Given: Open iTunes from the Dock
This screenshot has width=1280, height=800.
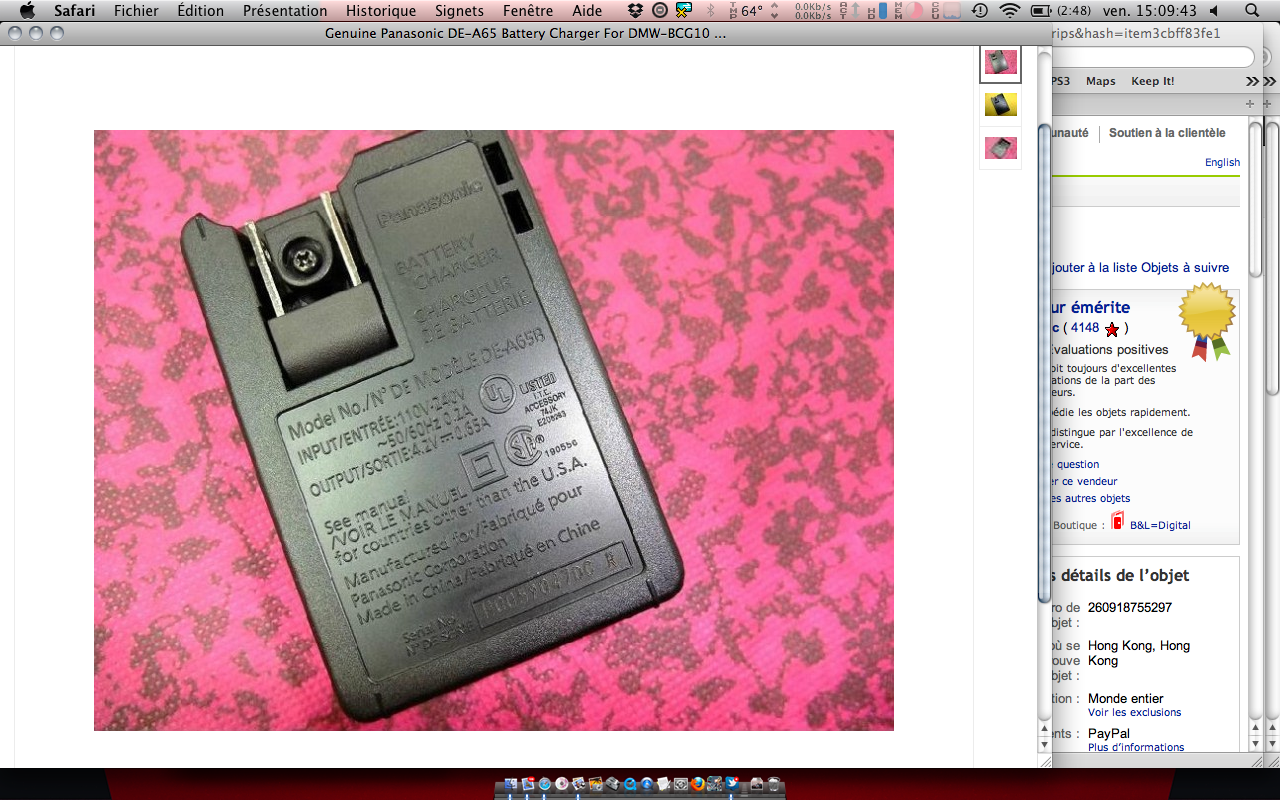Looking at the screenshot, I should 561,784.
